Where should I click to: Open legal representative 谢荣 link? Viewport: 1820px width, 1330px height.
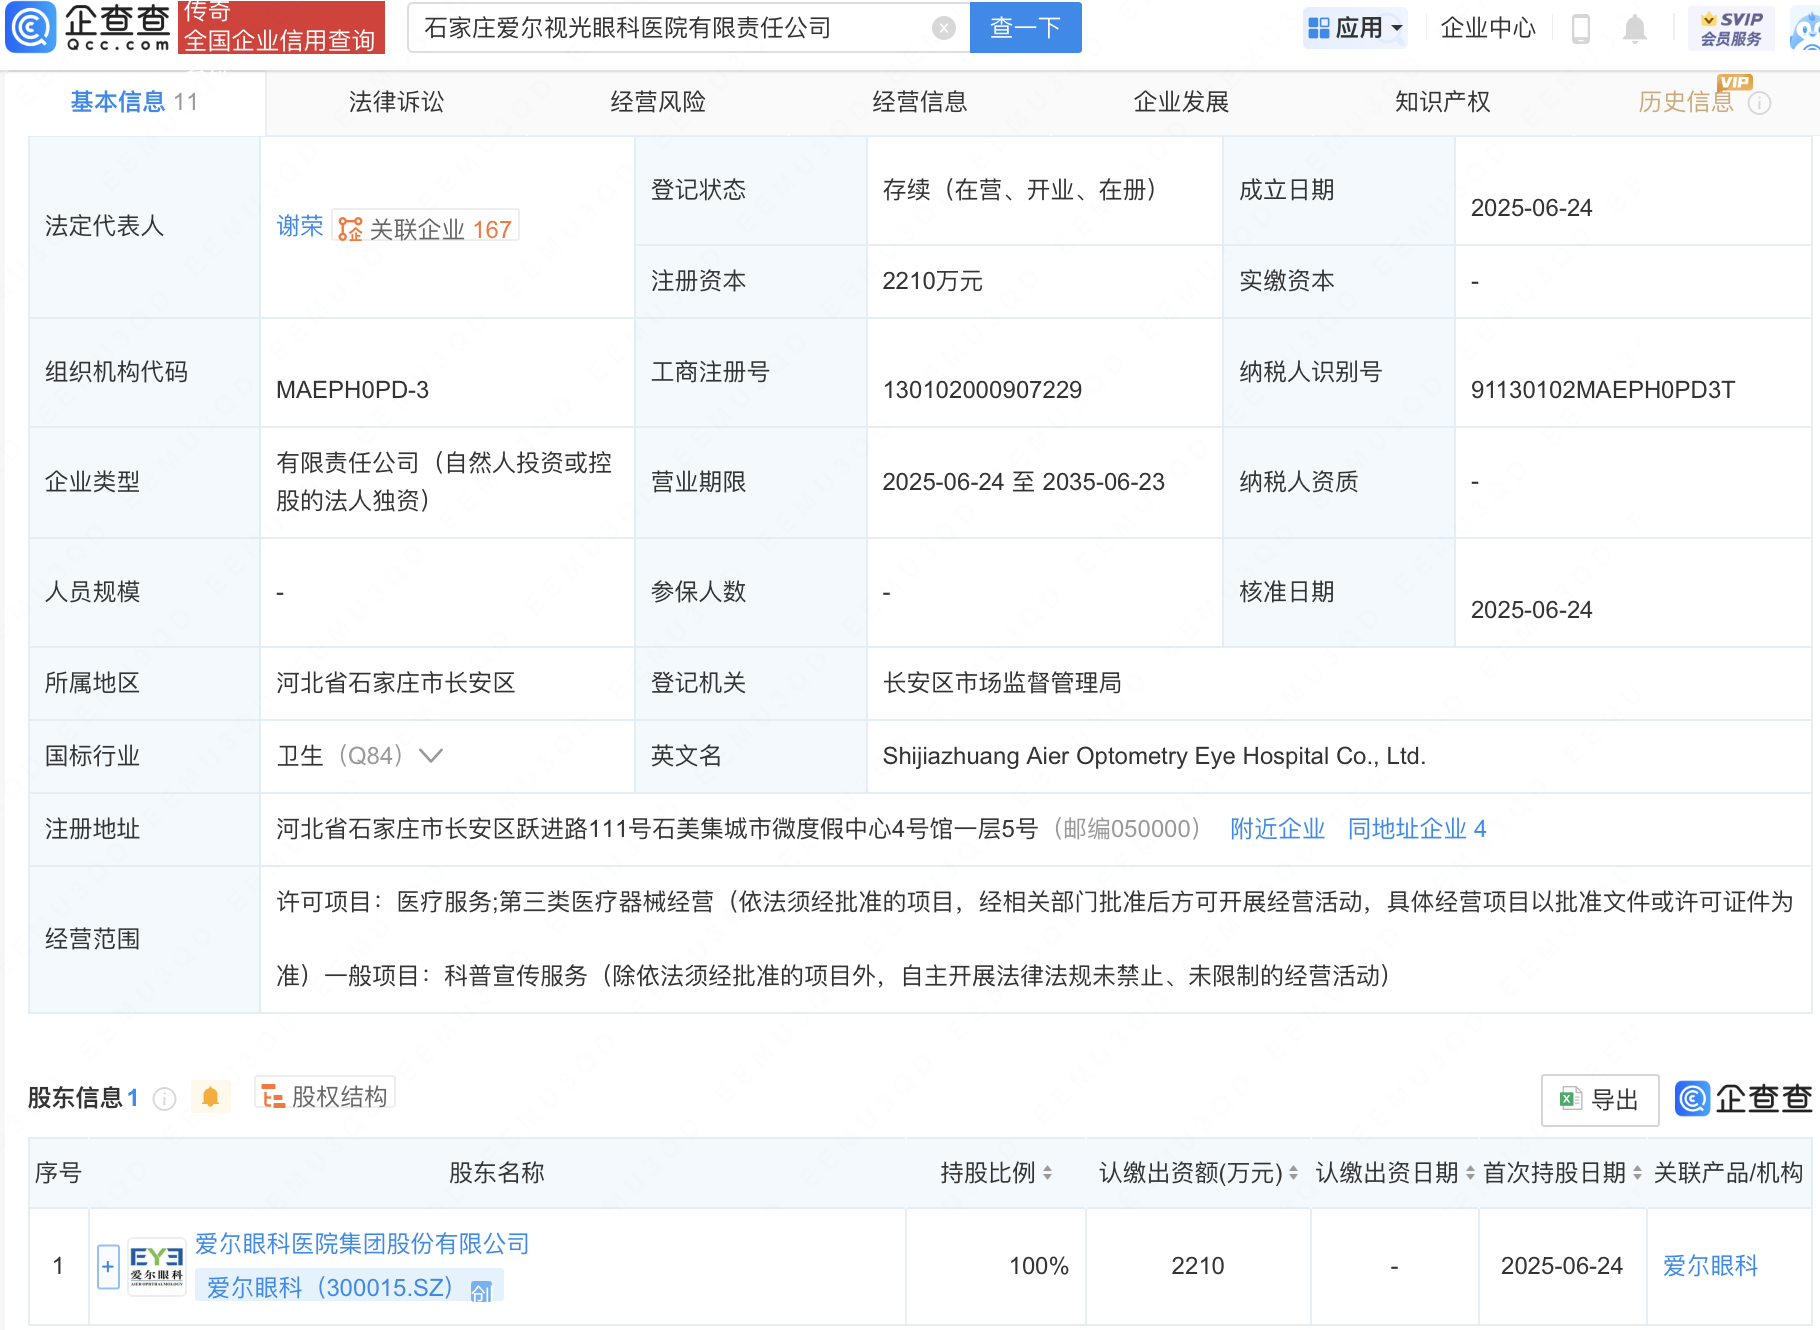(x=300, y=226)
